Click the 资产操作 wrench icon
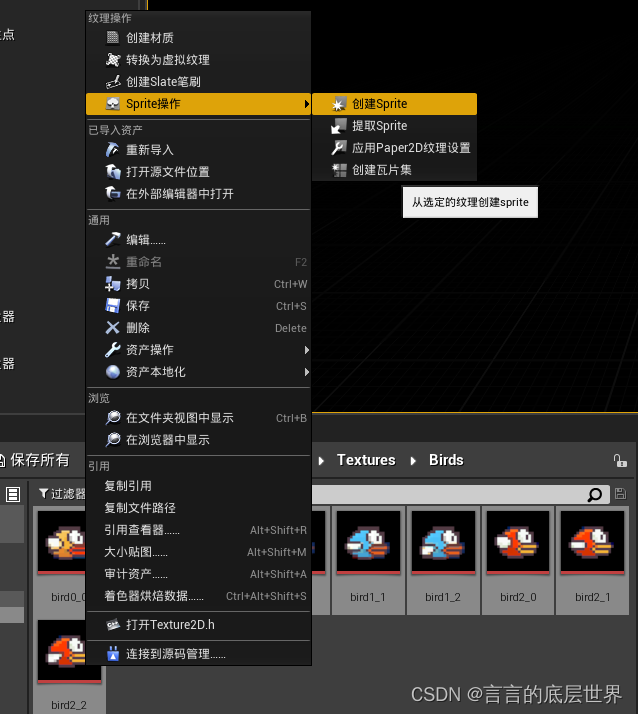The image size is (638, 714). pos(112,350)
